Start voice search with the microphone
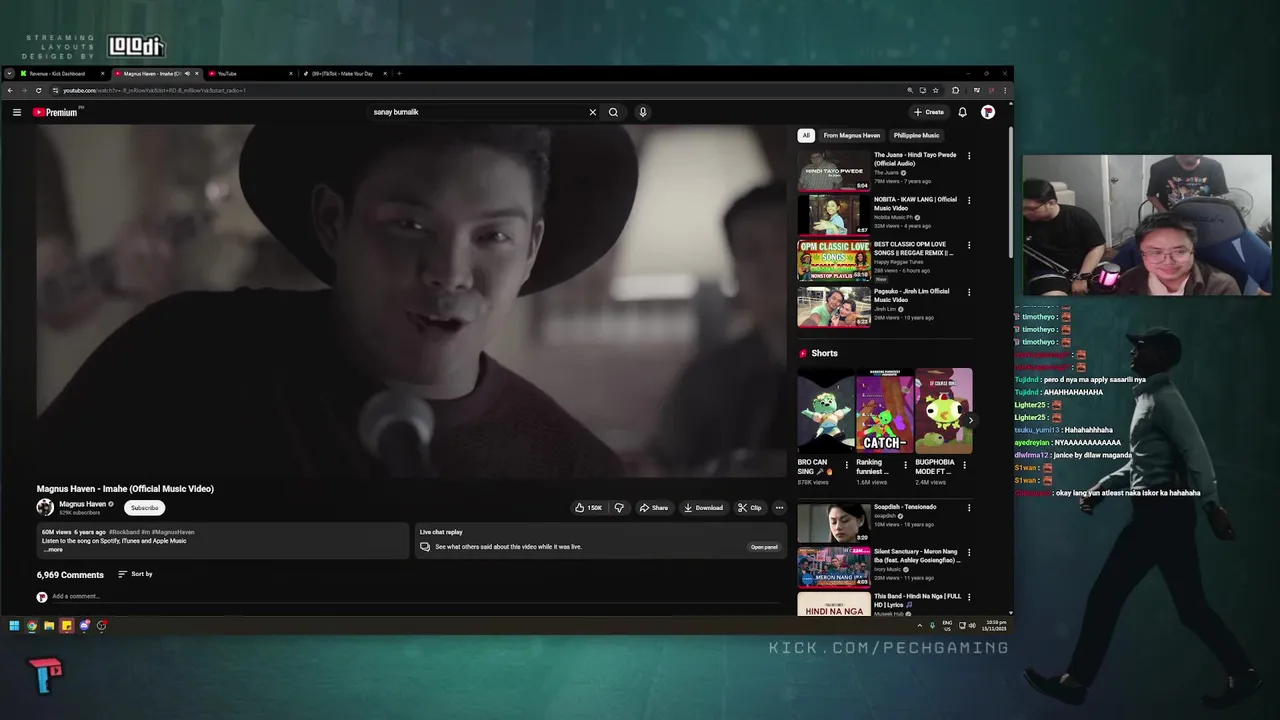Screen dimensions: 1280x720 click(x=643, y=112)
